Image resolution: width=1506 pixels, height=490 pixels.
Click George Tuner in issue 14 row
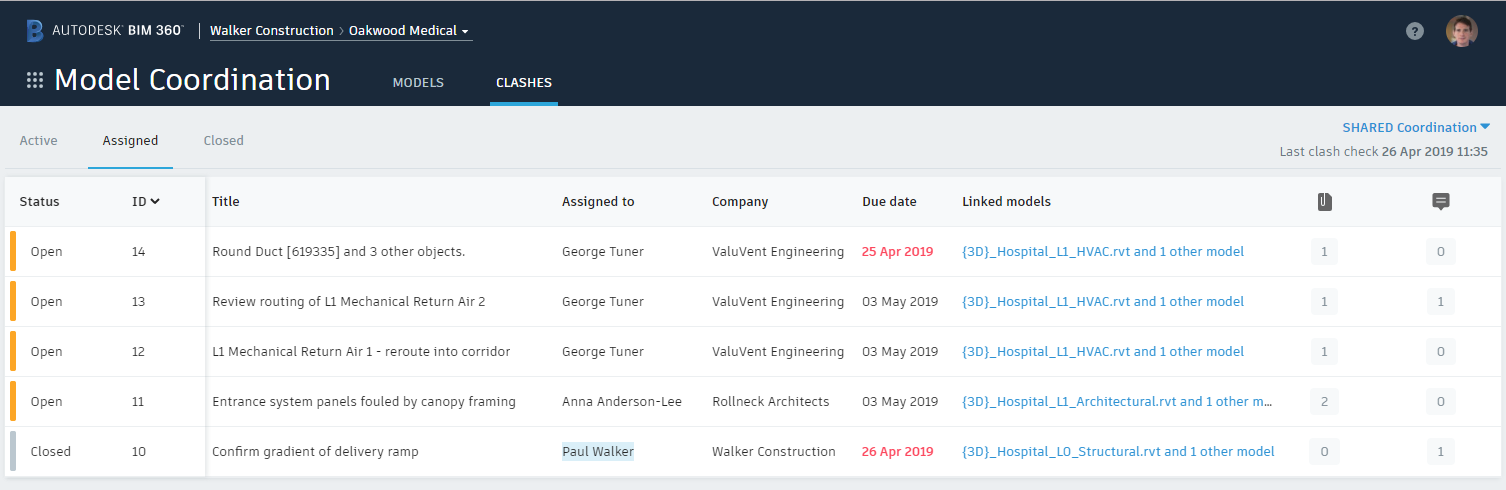603,252
